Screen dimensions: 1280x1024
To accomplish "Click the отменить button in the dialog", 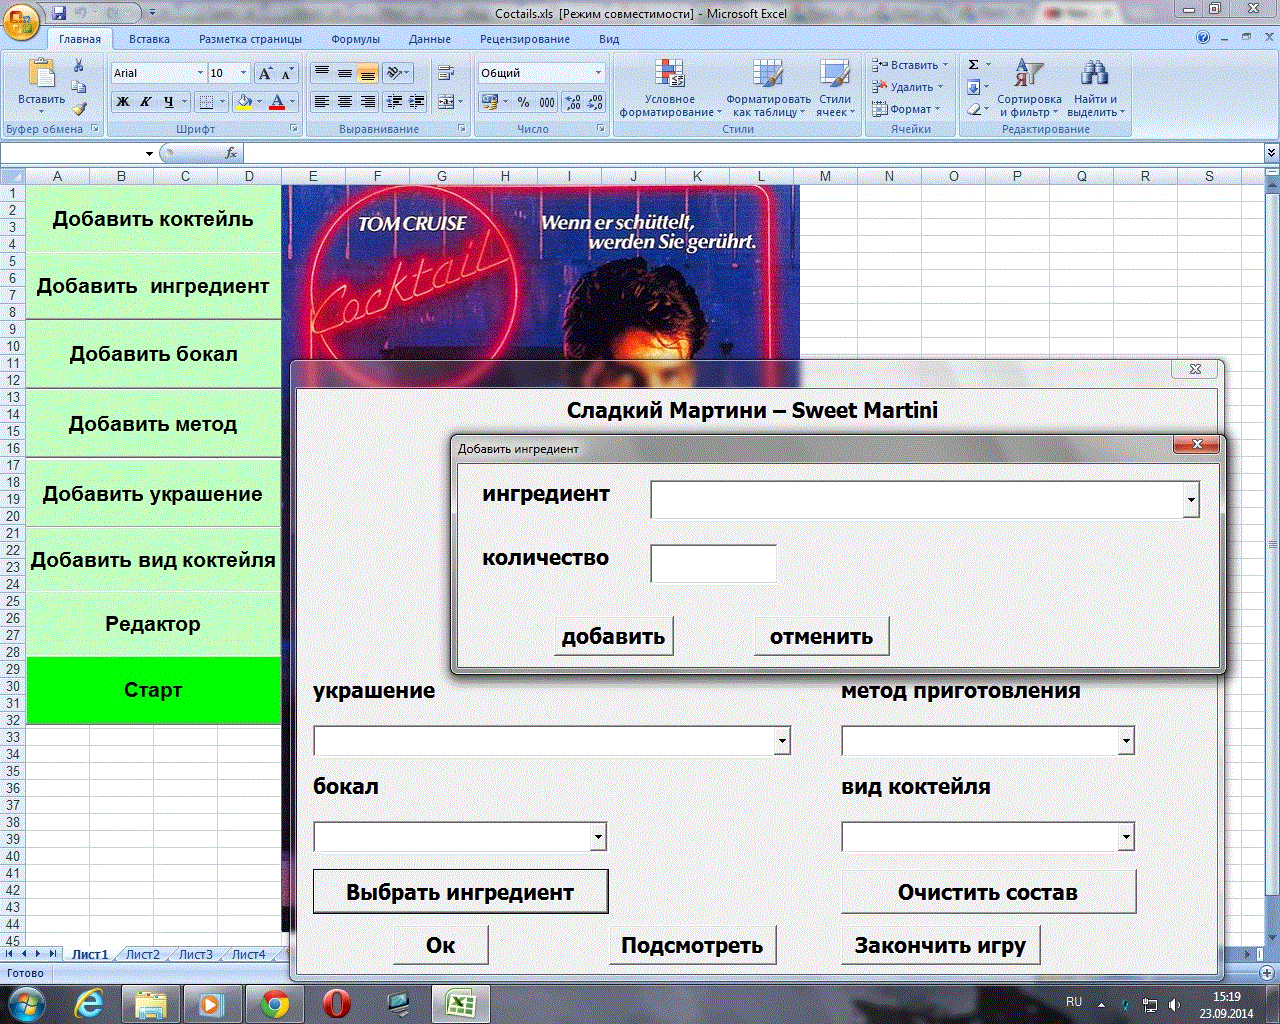I will coord(821,636).
